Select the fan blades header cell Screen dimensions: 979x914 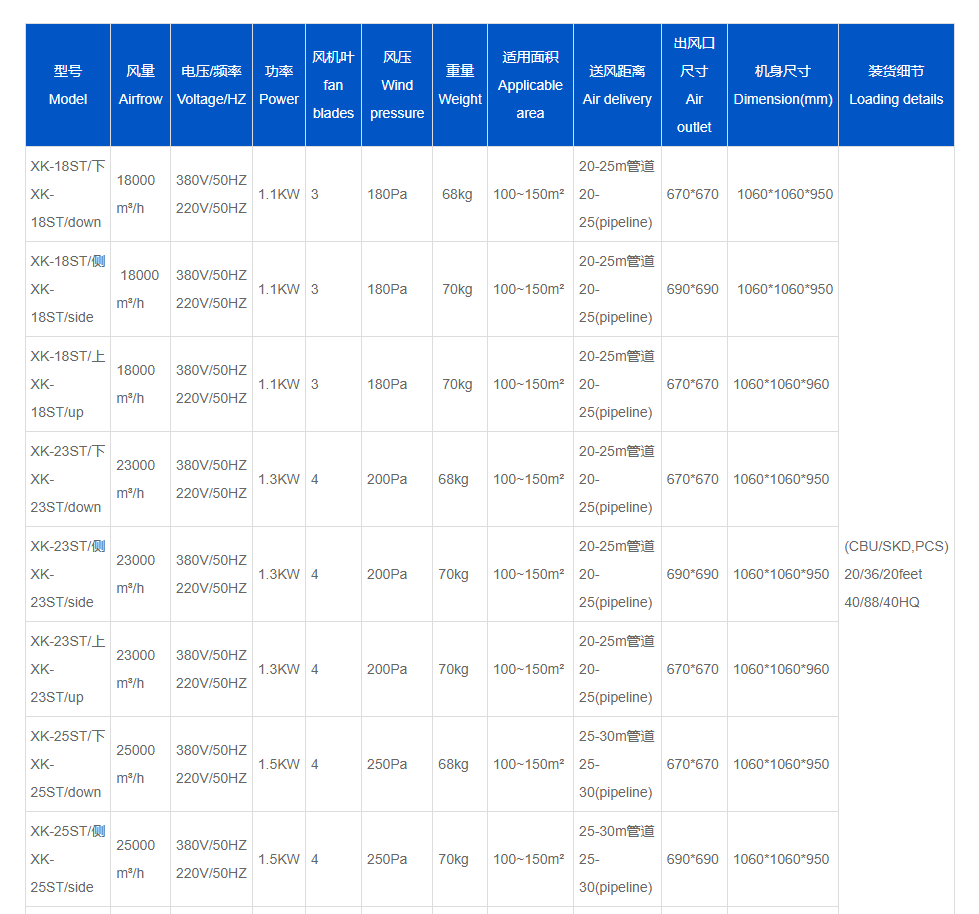[x=333, y=85]
